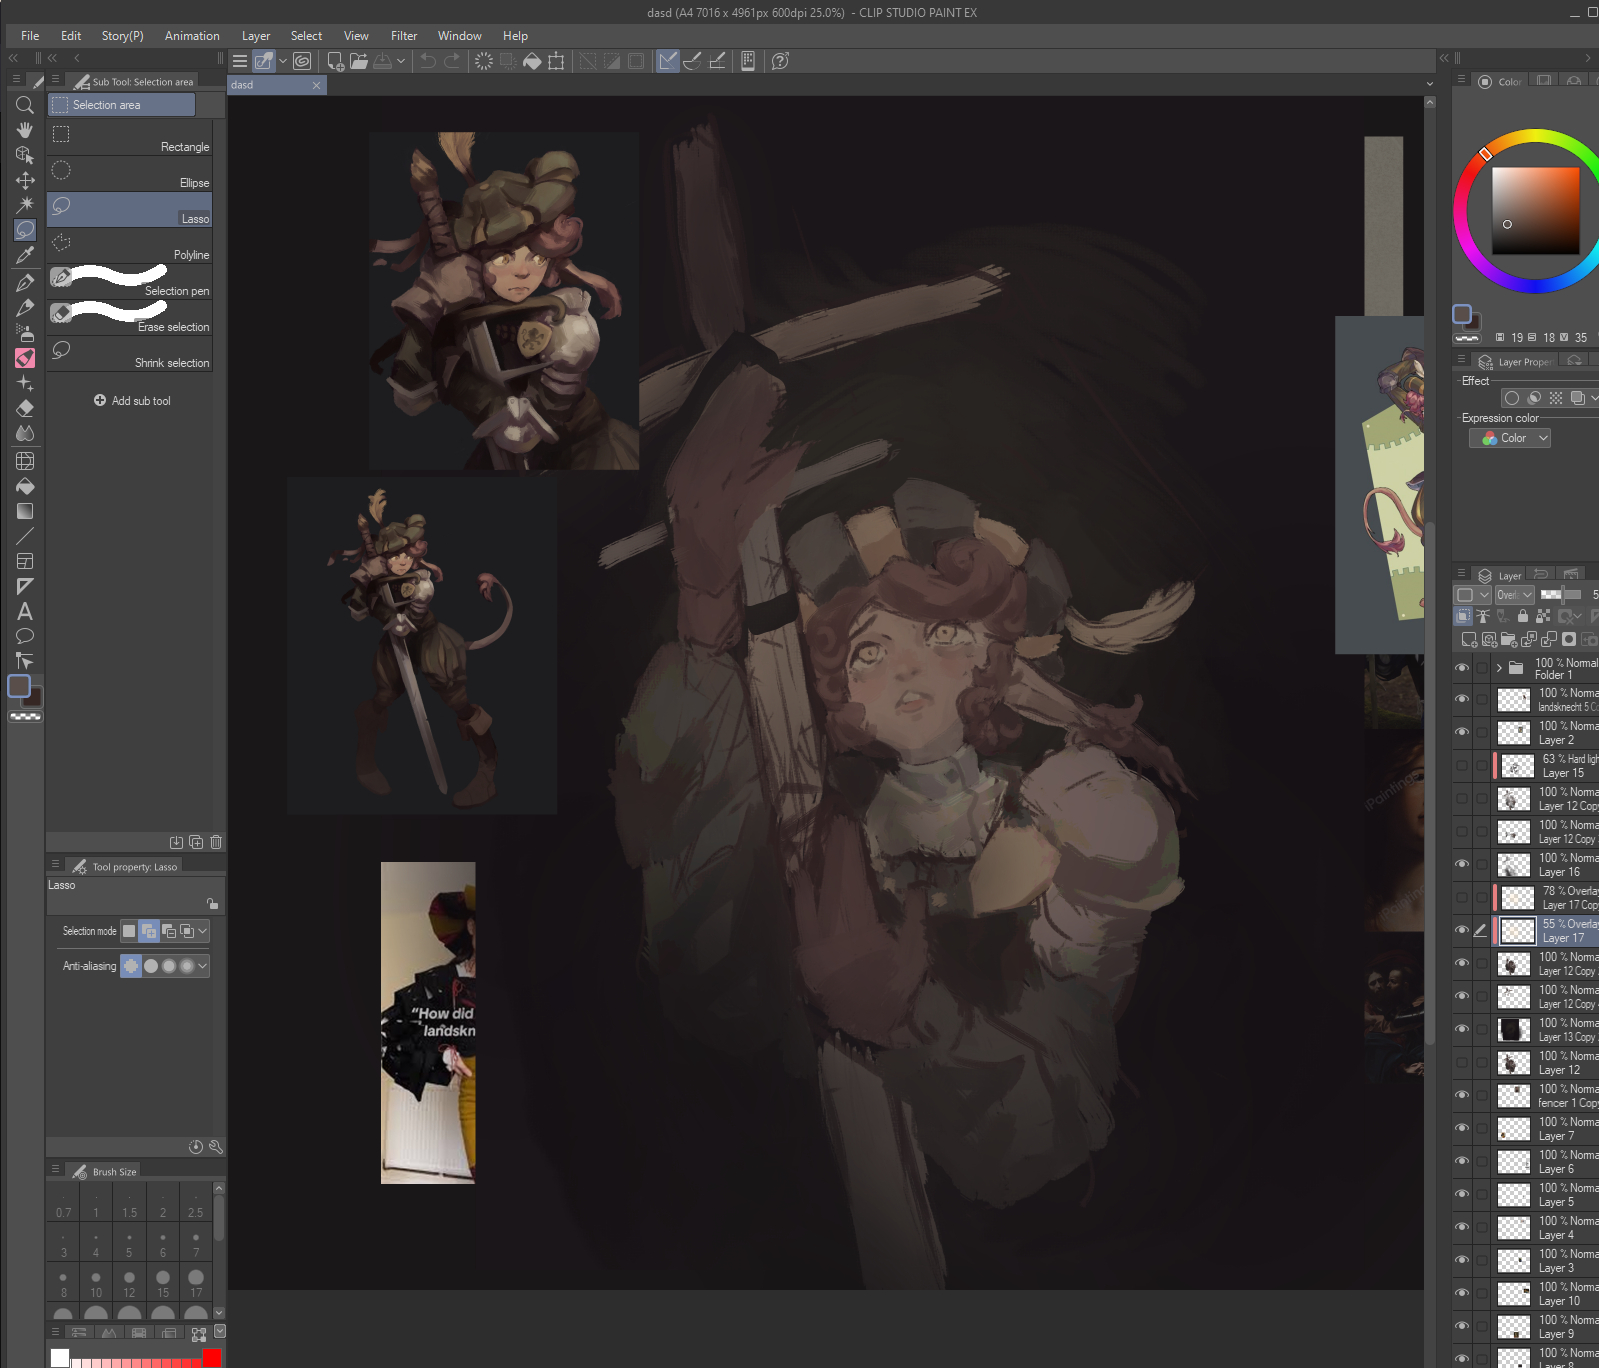Viewport: 1599px width, 1368px height.
Task: Choose the Polyline selection sub tool
Action: click(130, 246)
